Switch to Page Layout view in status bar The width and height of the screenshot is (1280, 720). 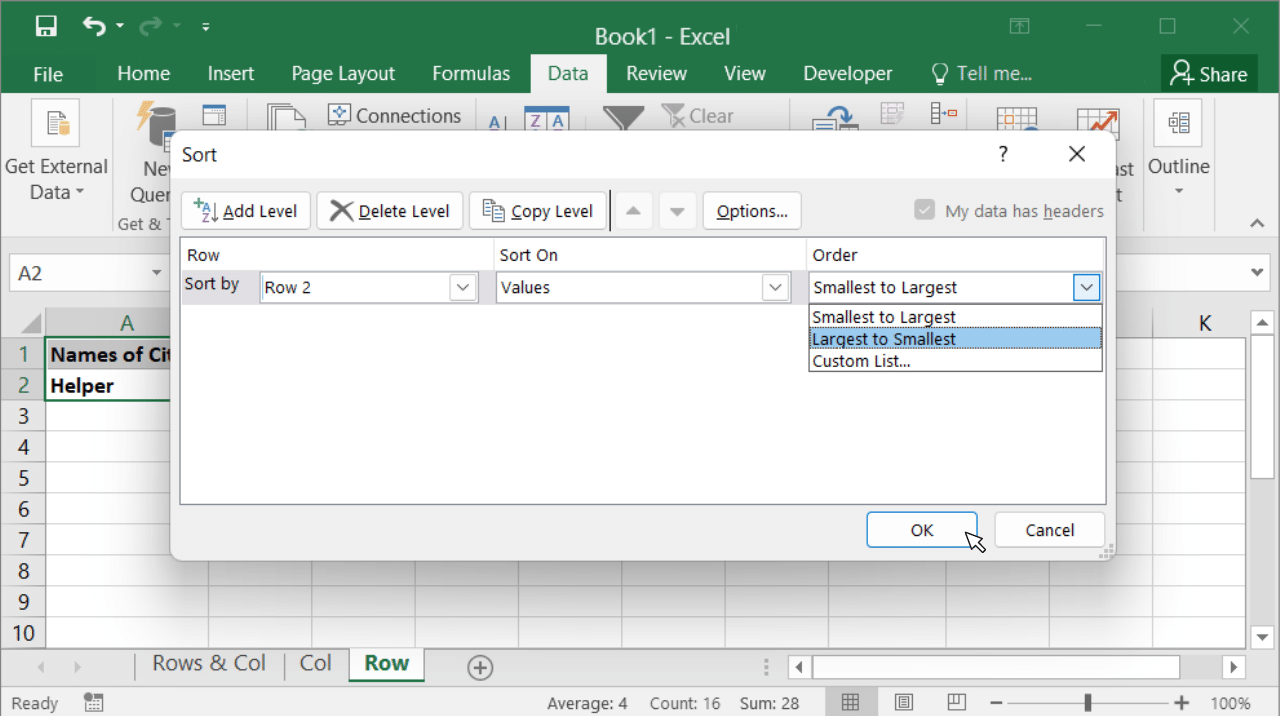pos(903,703)
